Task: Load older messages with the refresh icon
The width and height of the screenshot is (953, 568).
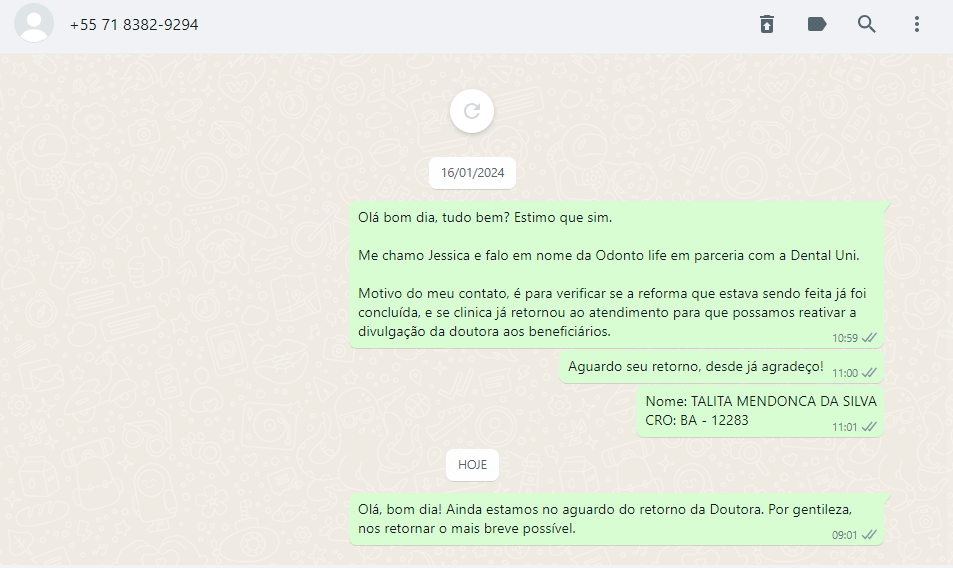Action: pos(472,111)
